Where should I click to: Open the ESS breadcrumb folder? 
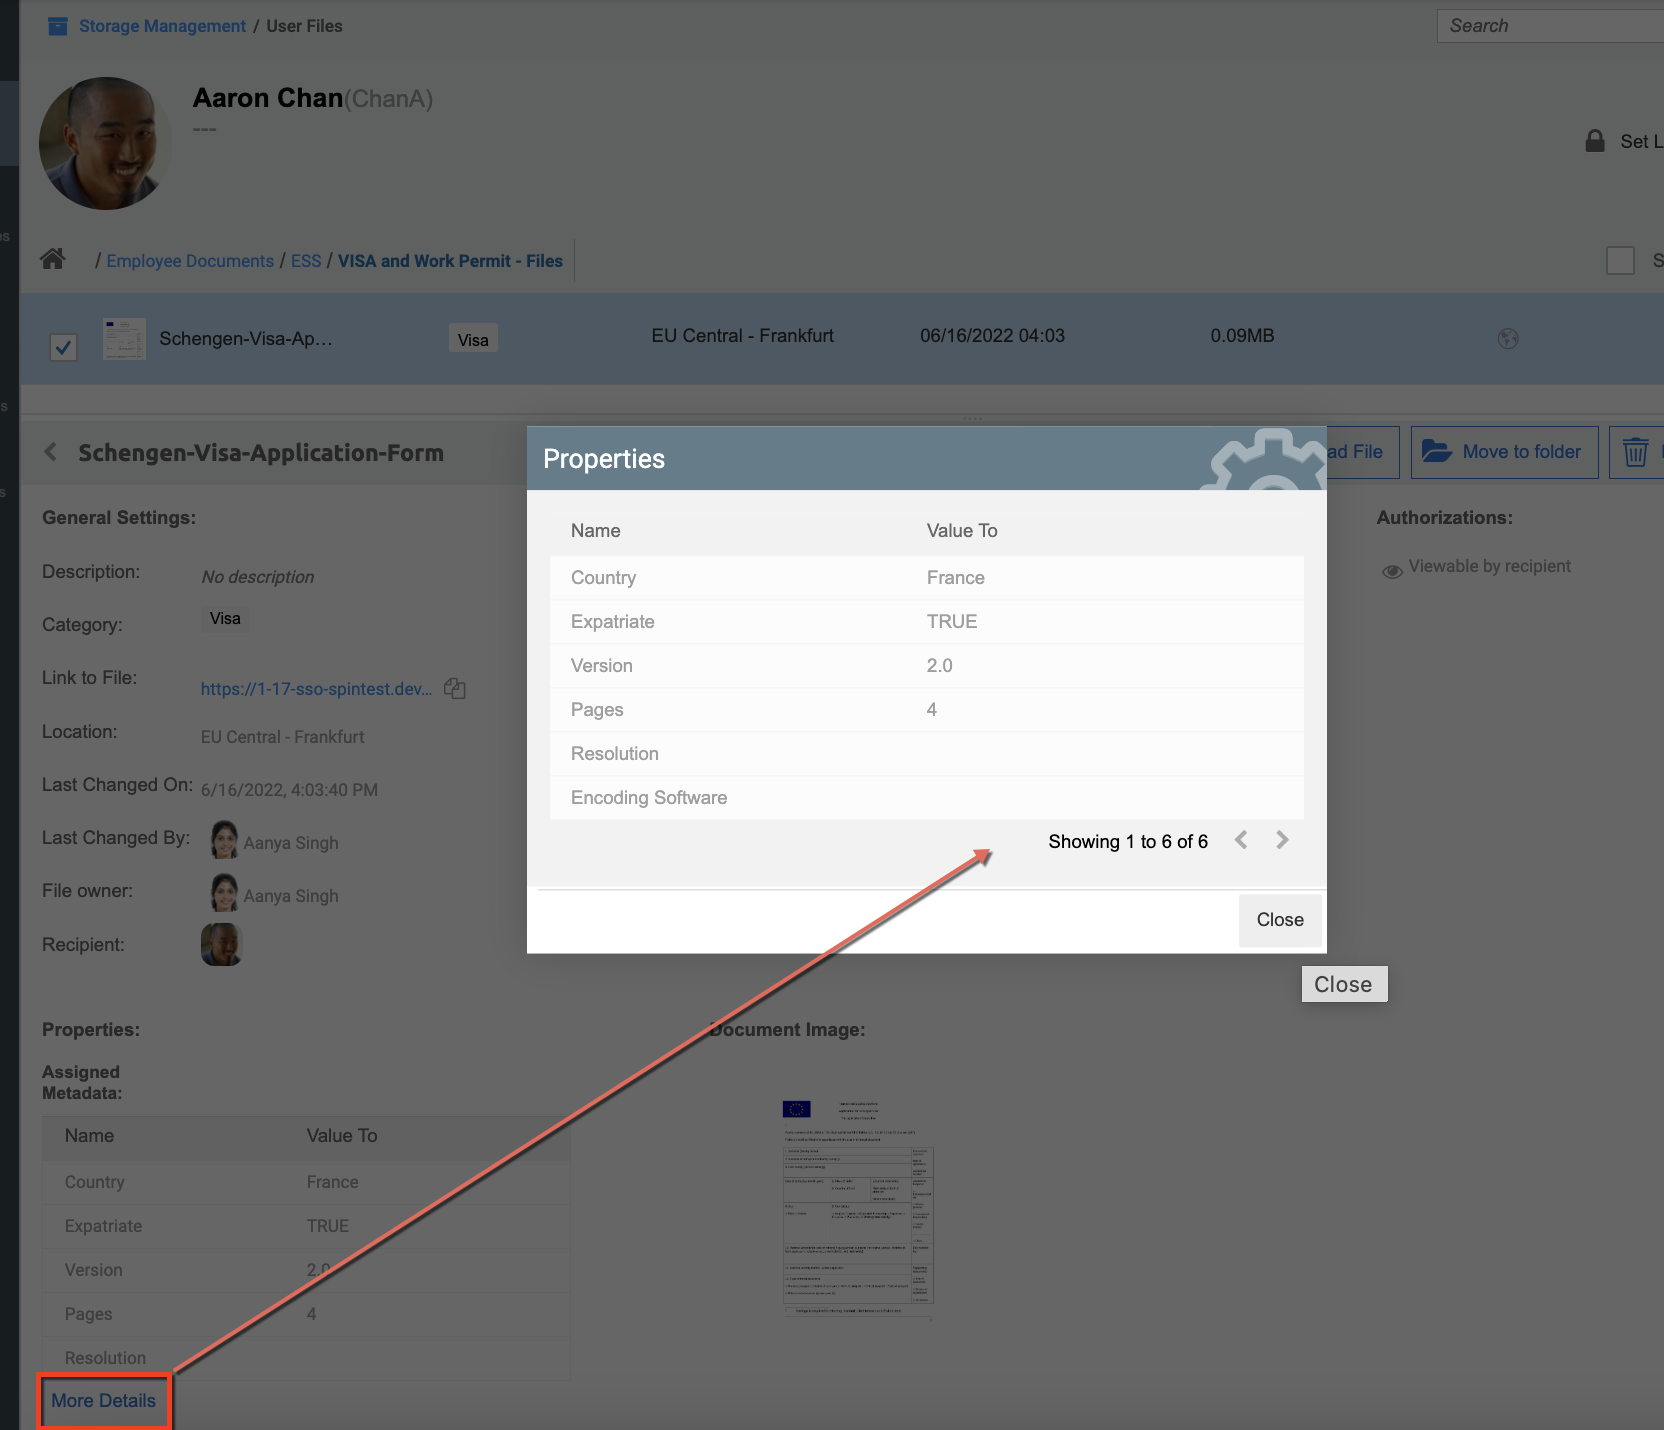[306, 261]
